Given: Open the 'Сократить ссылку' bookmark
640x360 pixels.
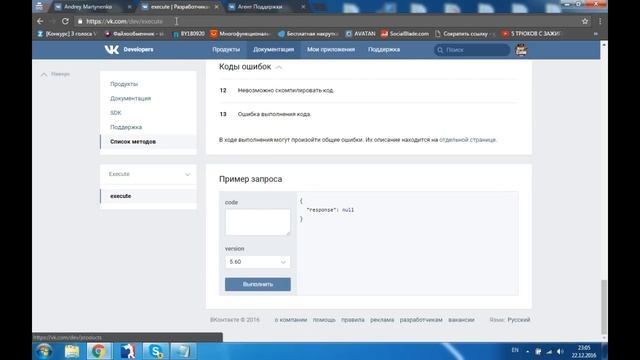Looking at the screenshot, I should (465, 34).
